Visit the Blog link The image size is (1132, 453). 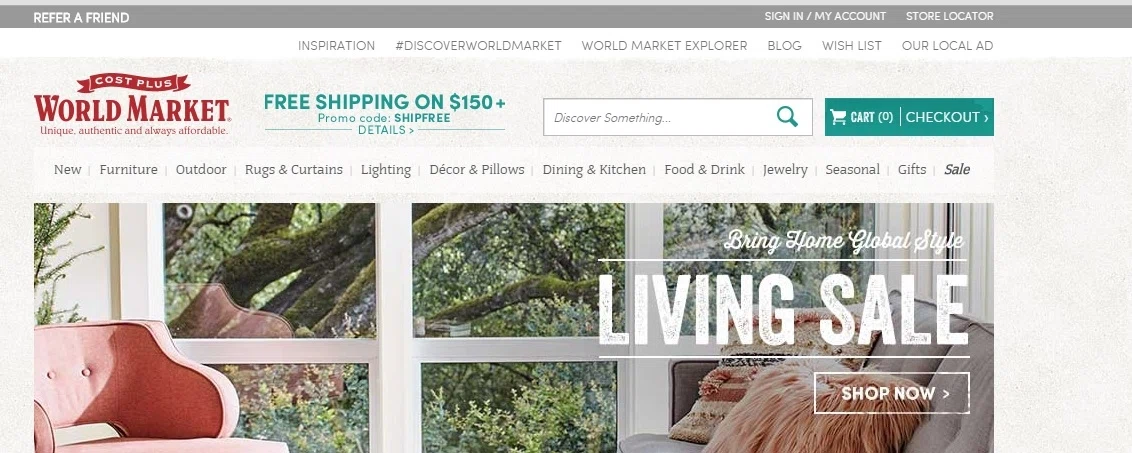784,46
